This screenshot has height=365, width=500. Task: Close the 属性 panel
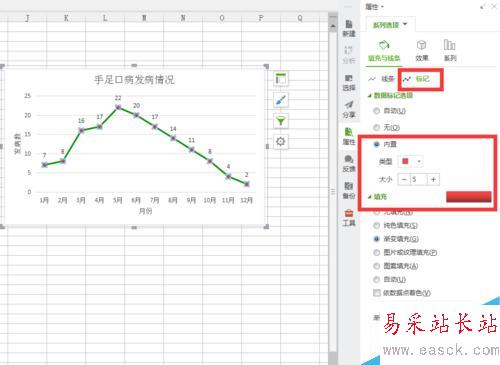494,6
